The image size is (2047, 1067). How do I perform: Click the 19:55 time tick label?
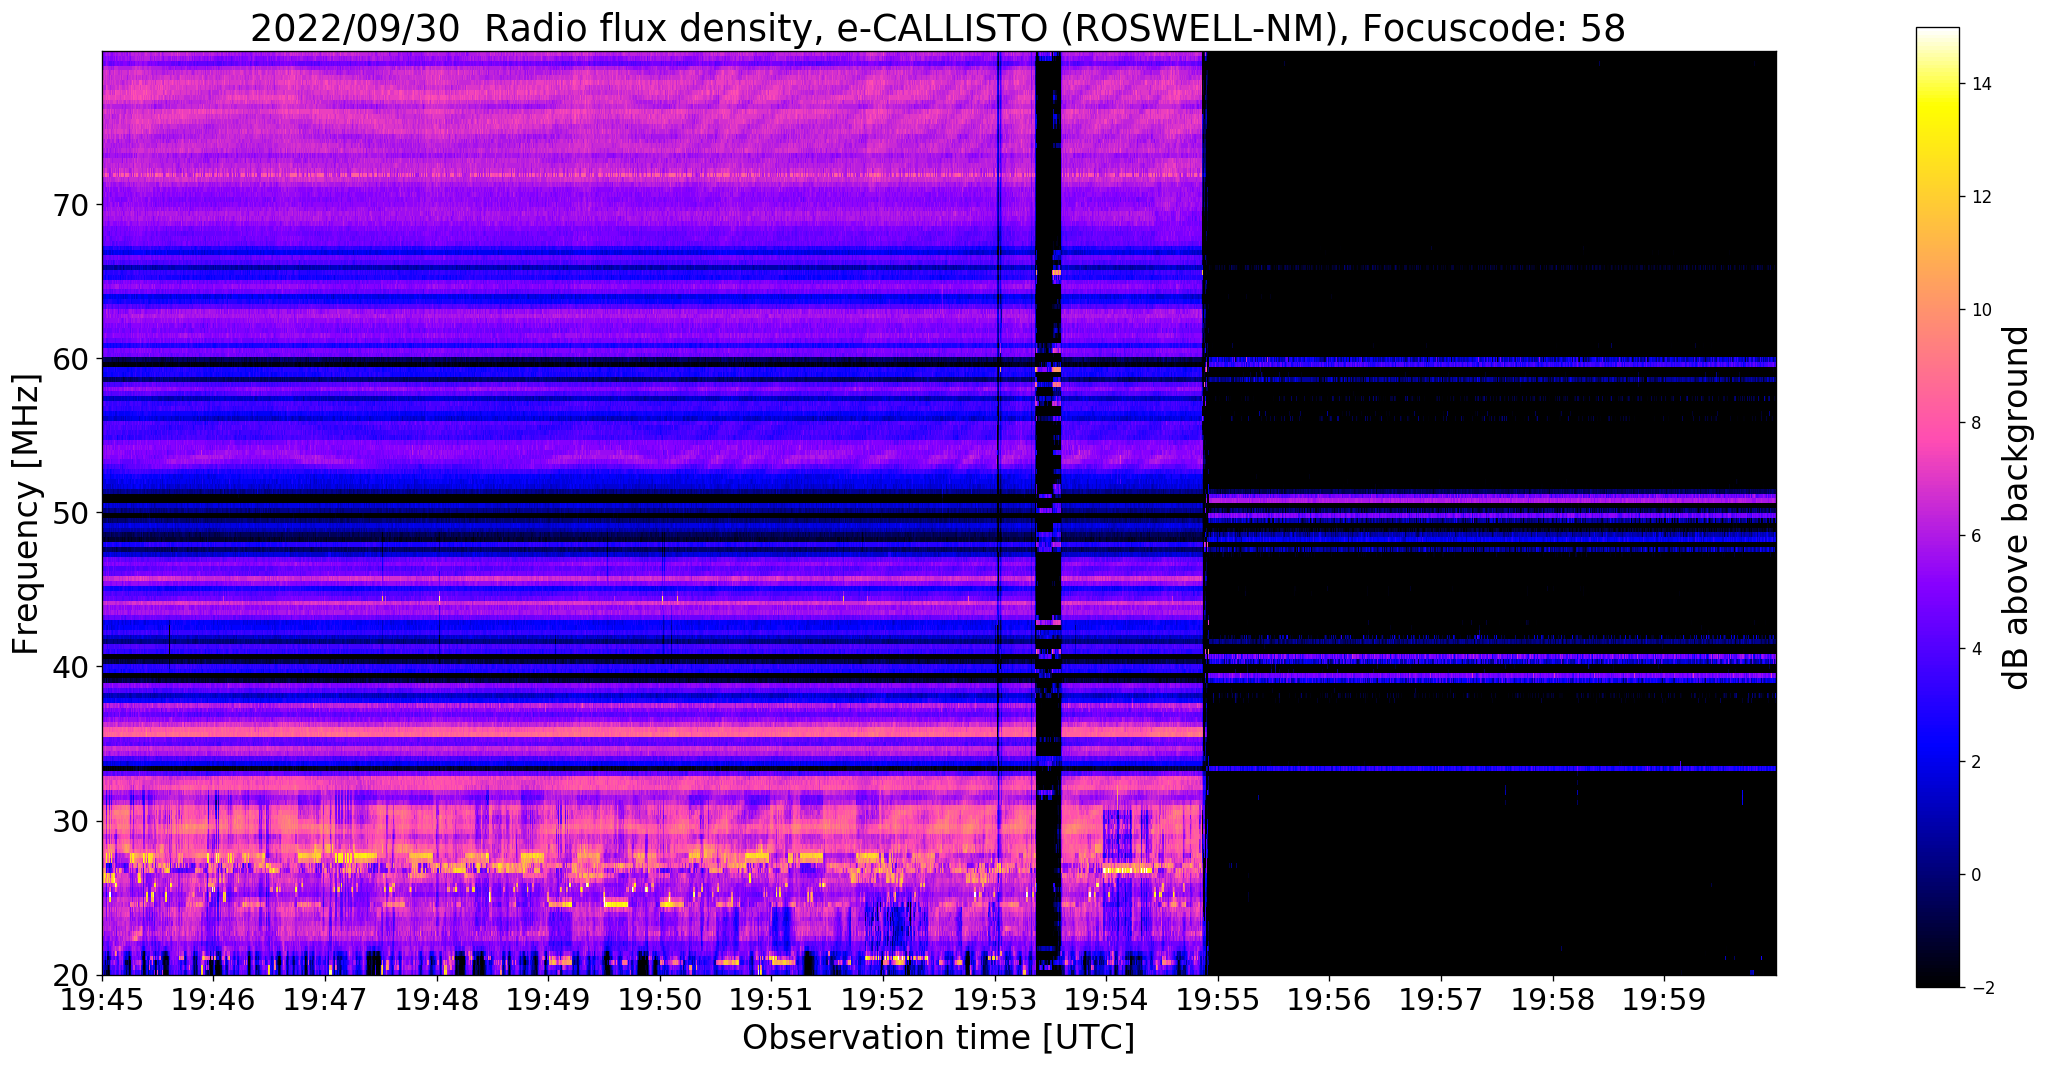click(x=1219, y=999)
